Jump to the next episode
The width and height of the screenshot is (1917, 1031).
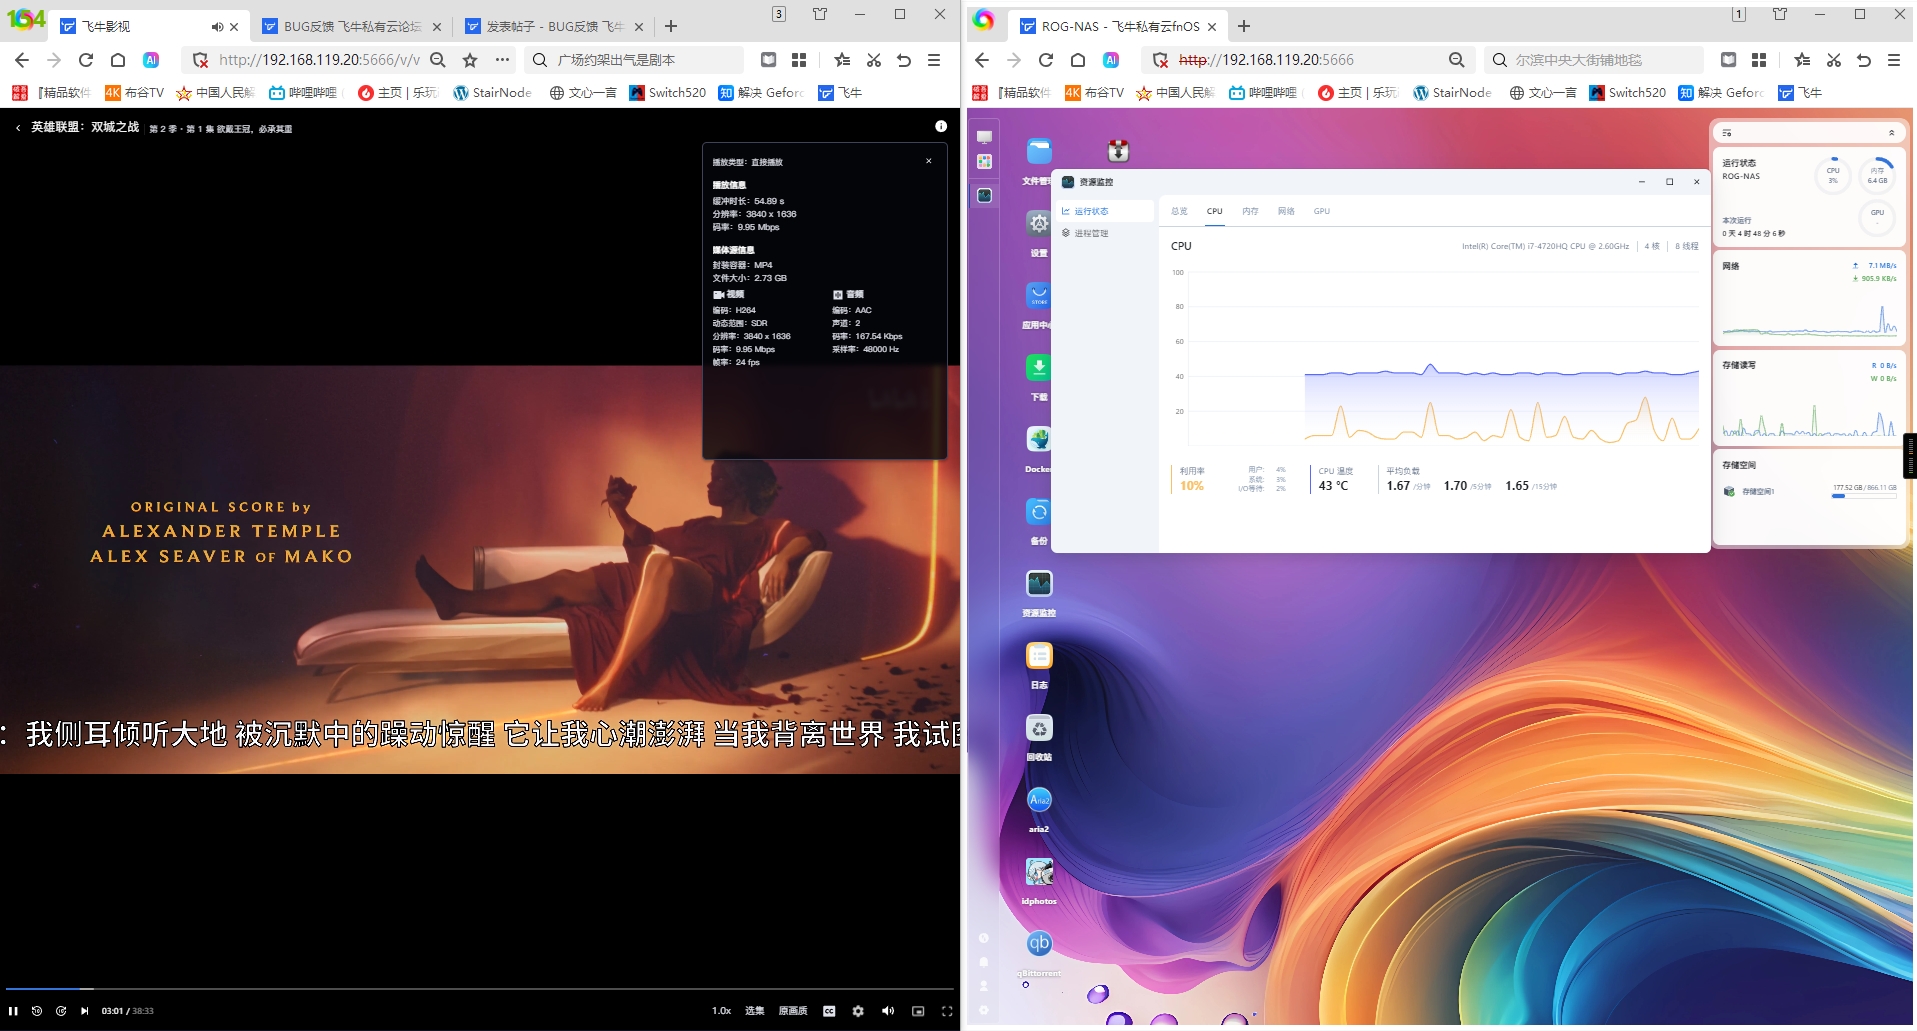click(85, 1011)
